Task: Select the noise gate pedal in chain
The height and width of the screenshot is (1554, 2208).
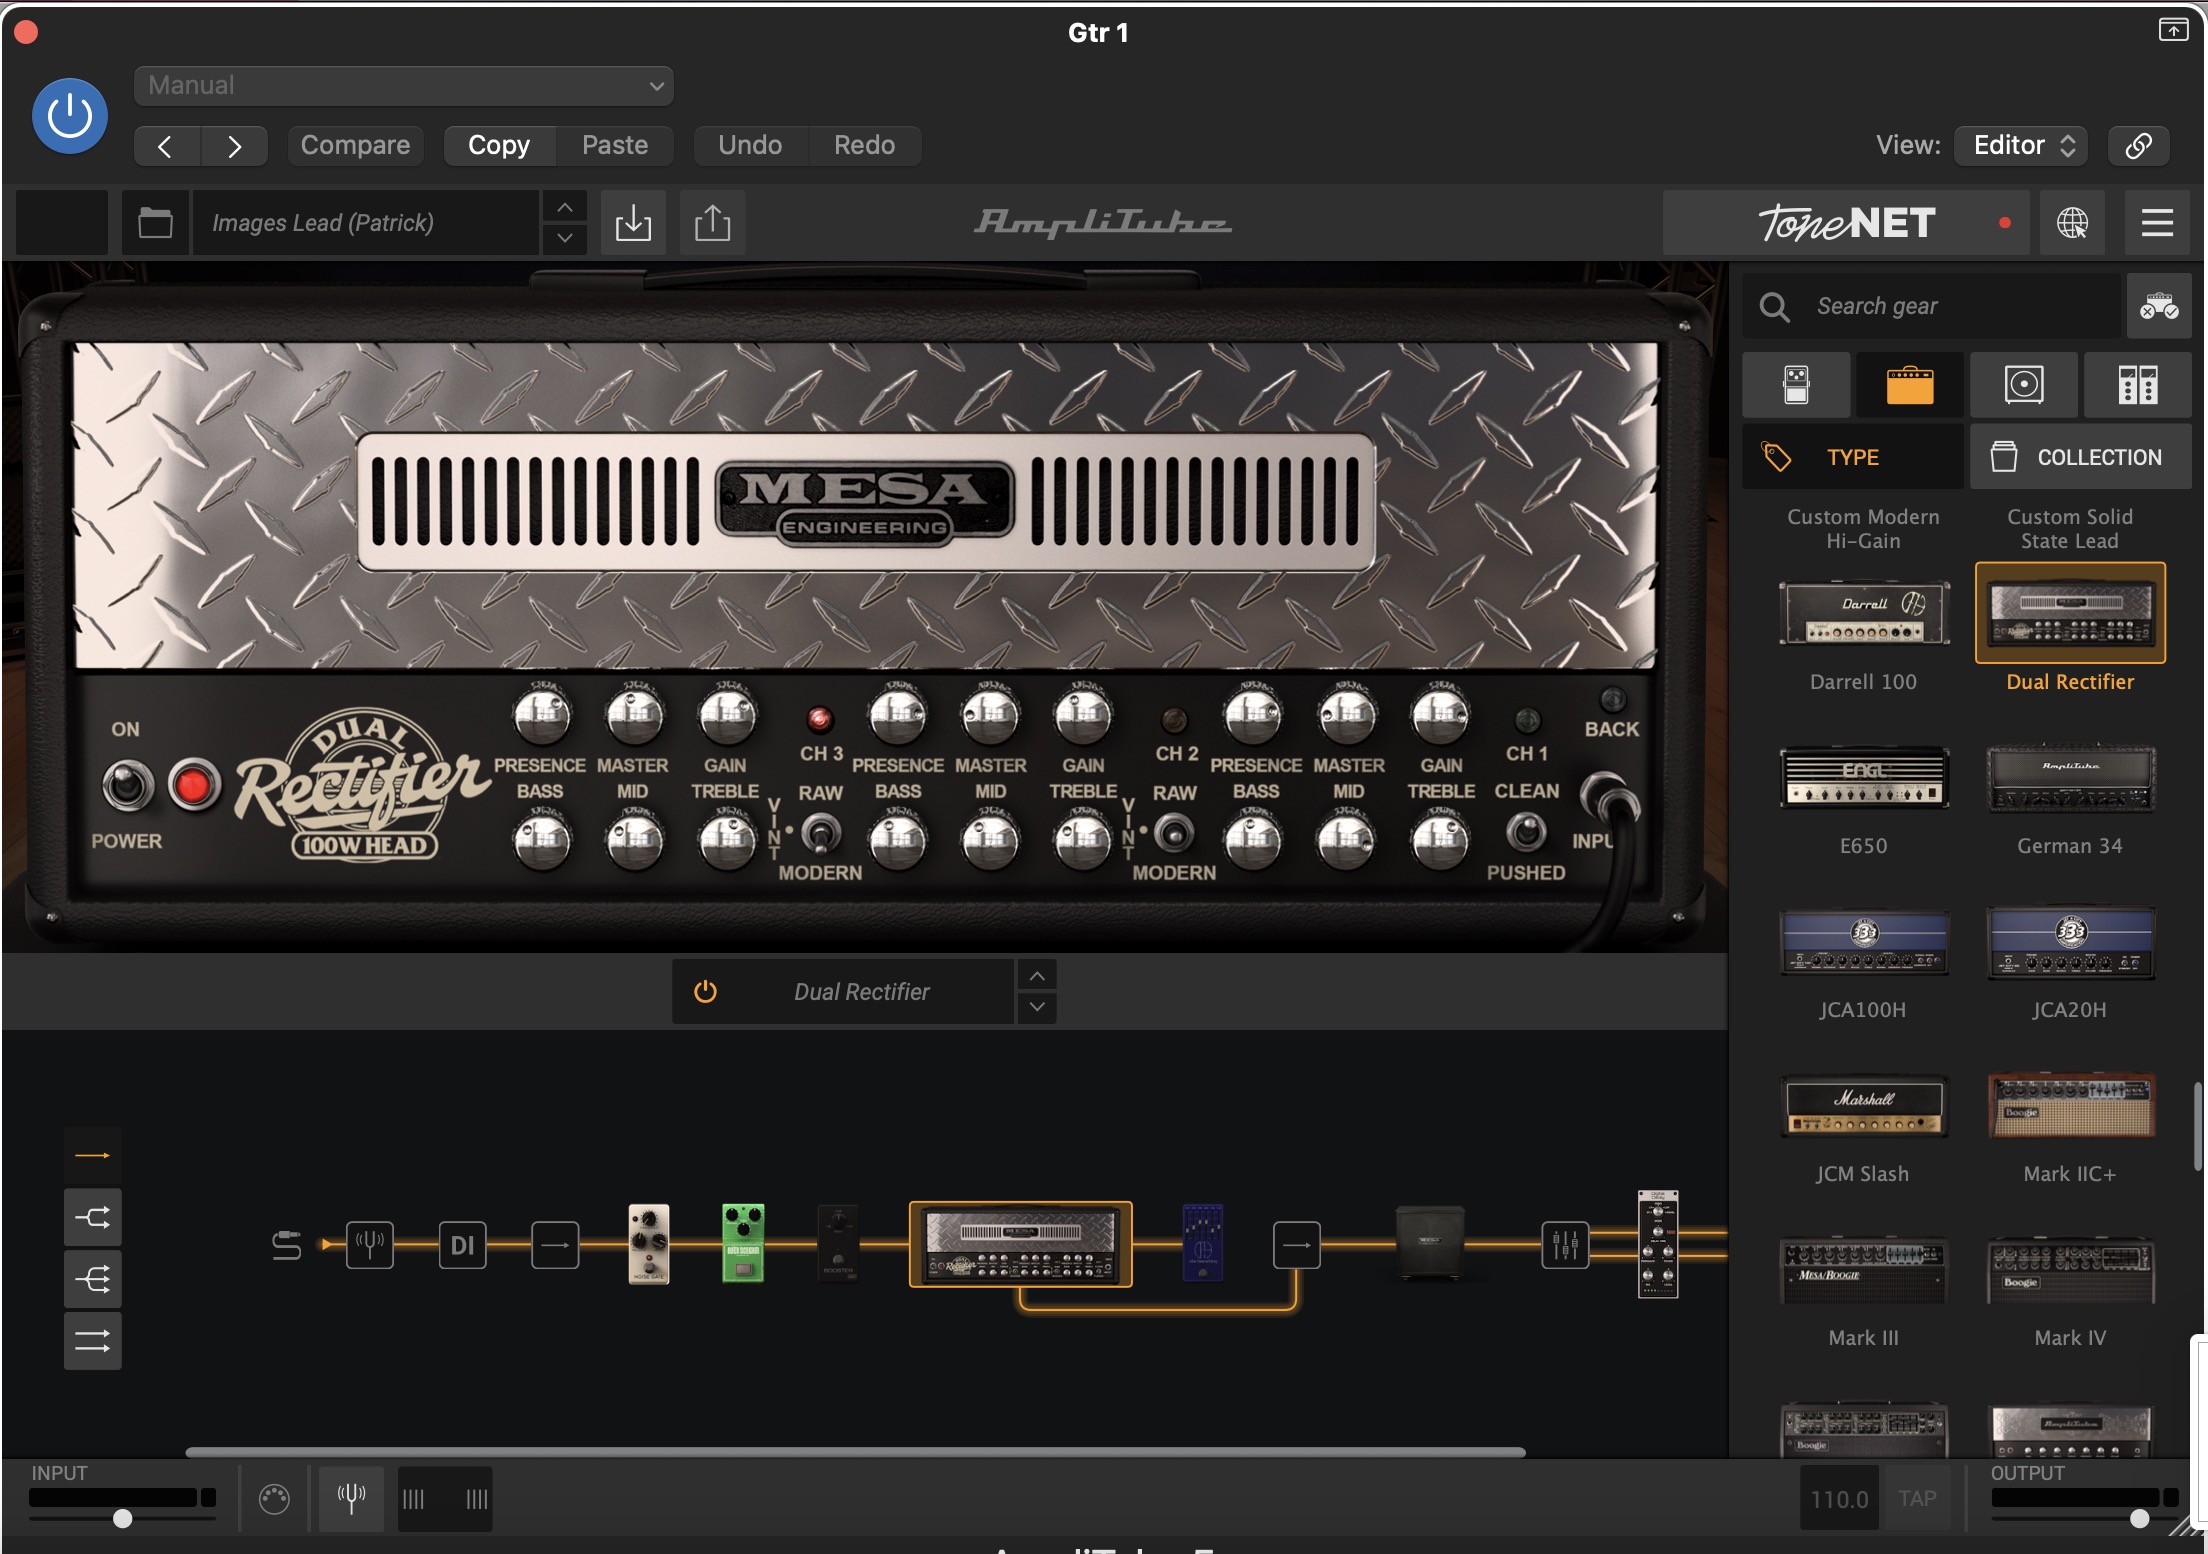Action: coord(649,1243)
